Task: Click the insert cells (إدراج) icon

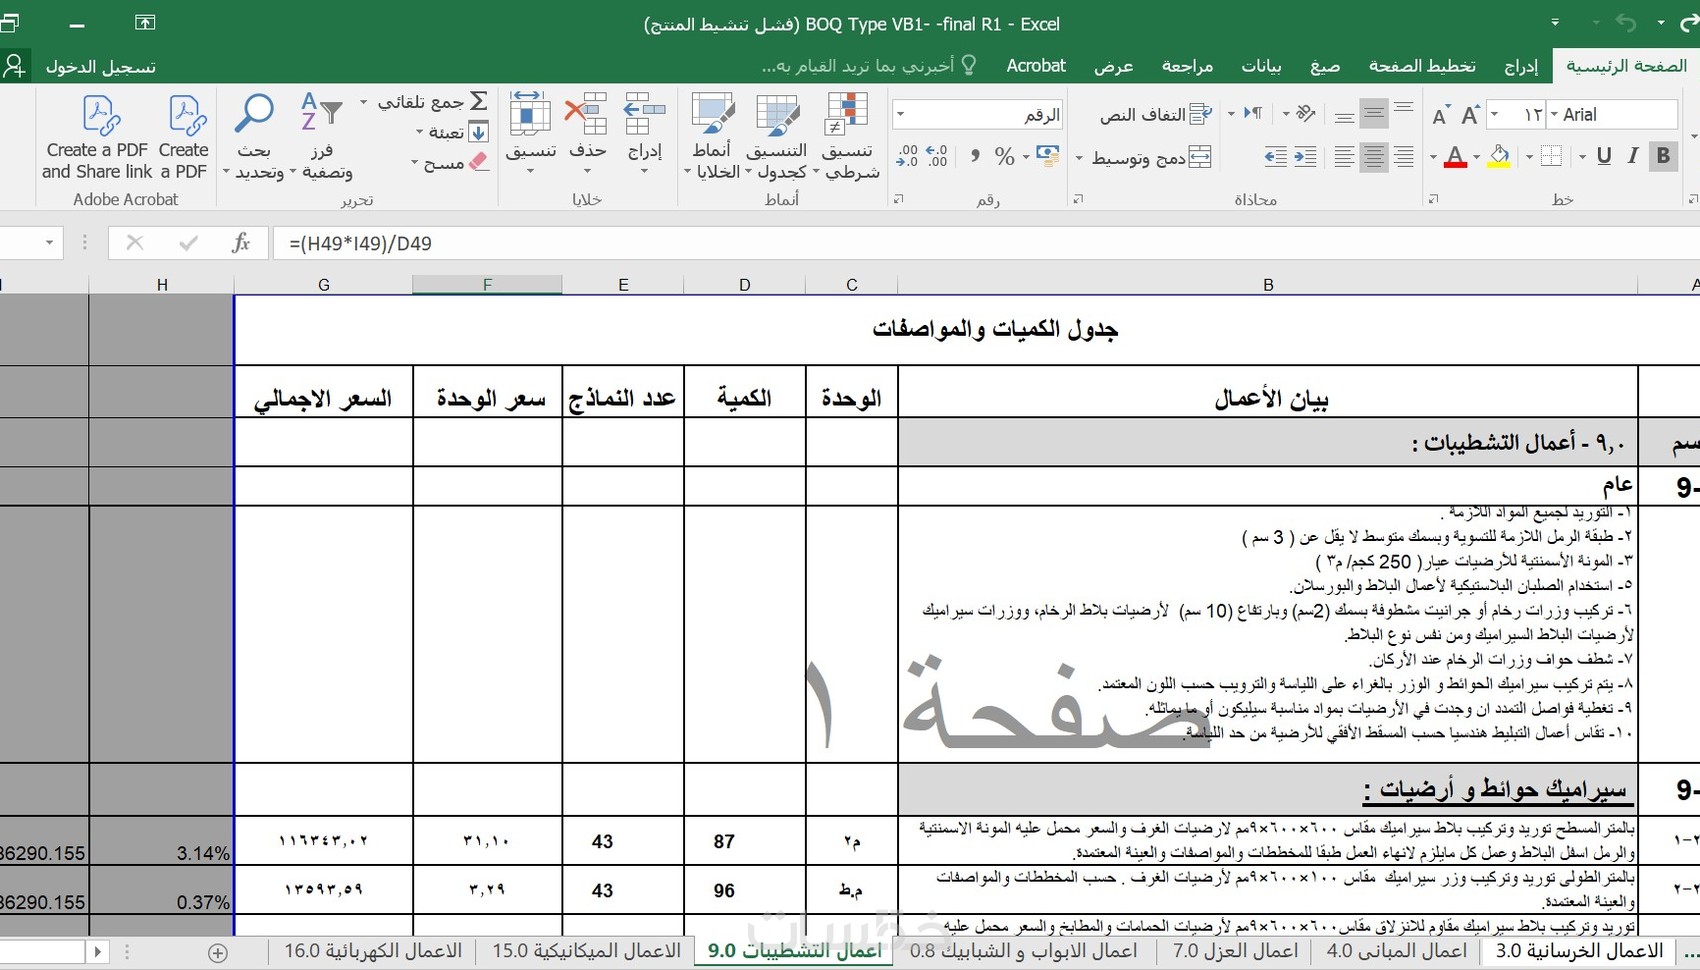Action: coord(645,116)
